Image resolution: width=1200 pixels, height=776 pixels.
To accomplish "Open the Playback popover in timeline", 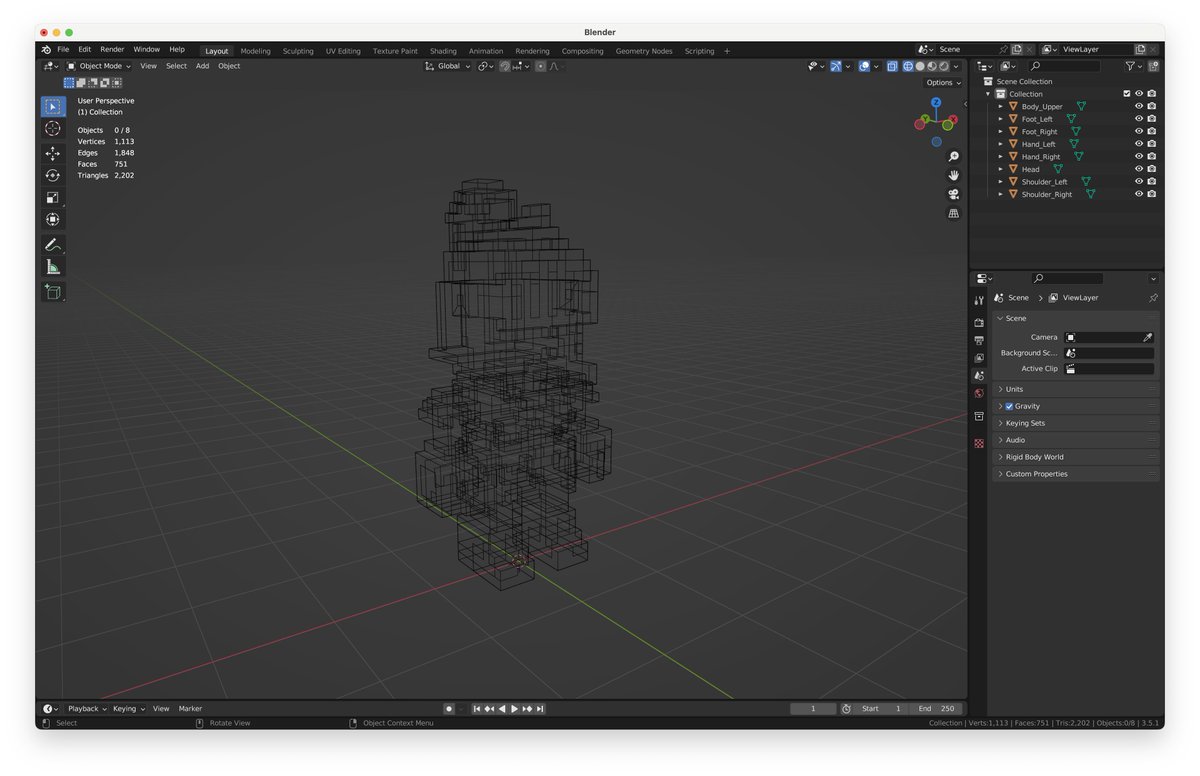I will tap(86, 709).
